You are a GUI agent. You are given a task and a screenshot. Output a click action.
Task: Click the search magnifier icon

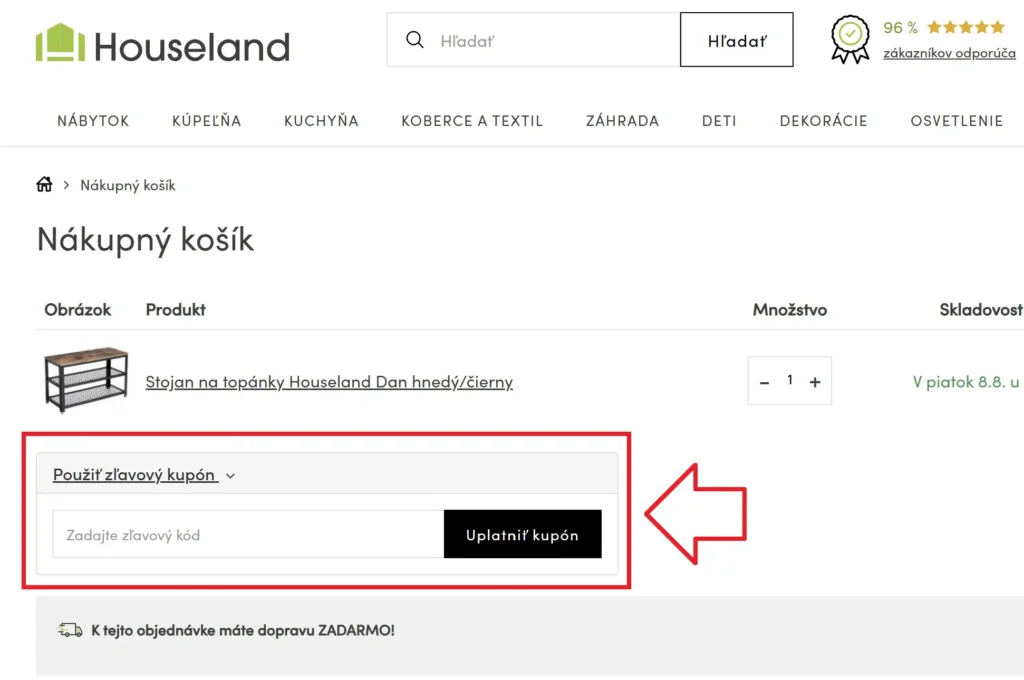414,40
